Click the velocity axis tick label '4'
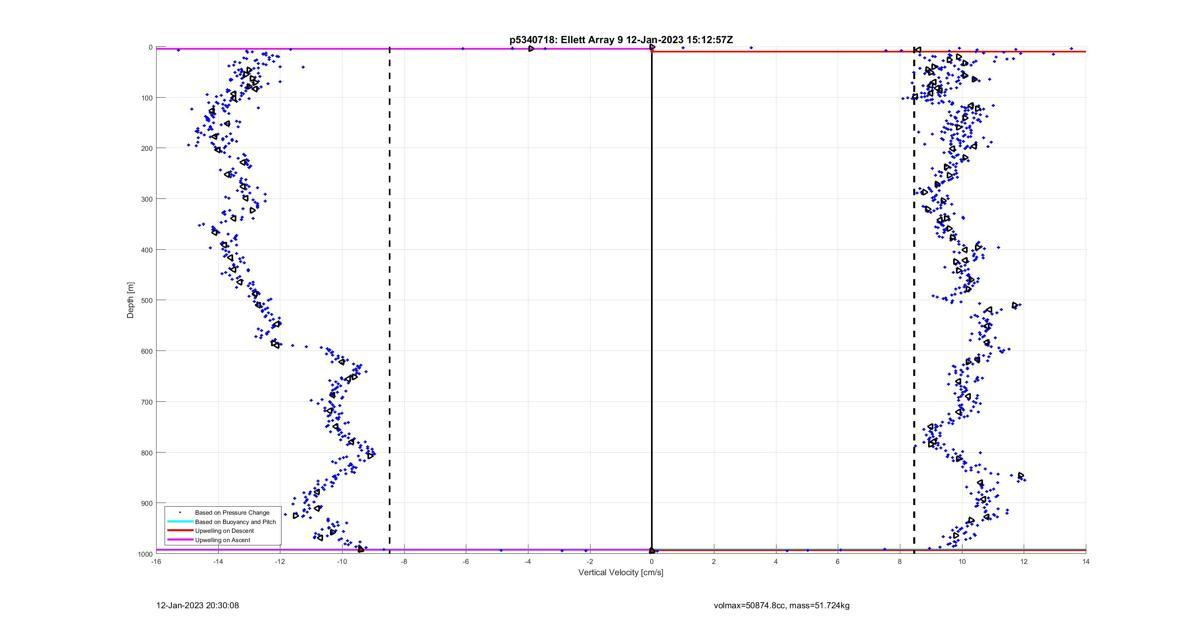The height and width of the screenshot is (622, 1200). (x=776, y=562)
